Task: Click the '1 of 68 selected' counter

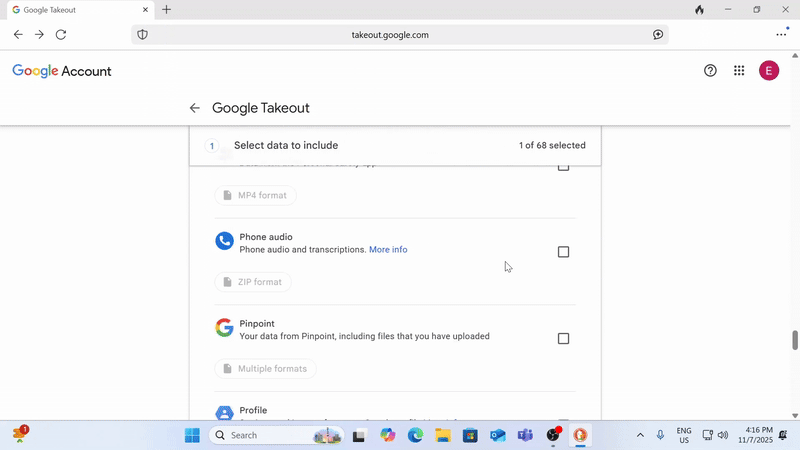Action: [x=552, y=145]
